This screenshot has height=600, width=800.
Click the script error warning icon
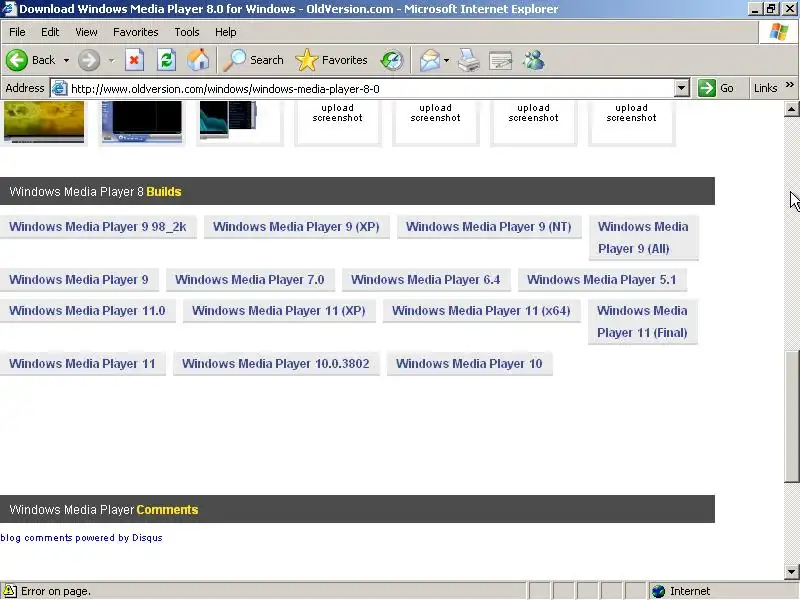pyautogui.click(x=9, y=591)
